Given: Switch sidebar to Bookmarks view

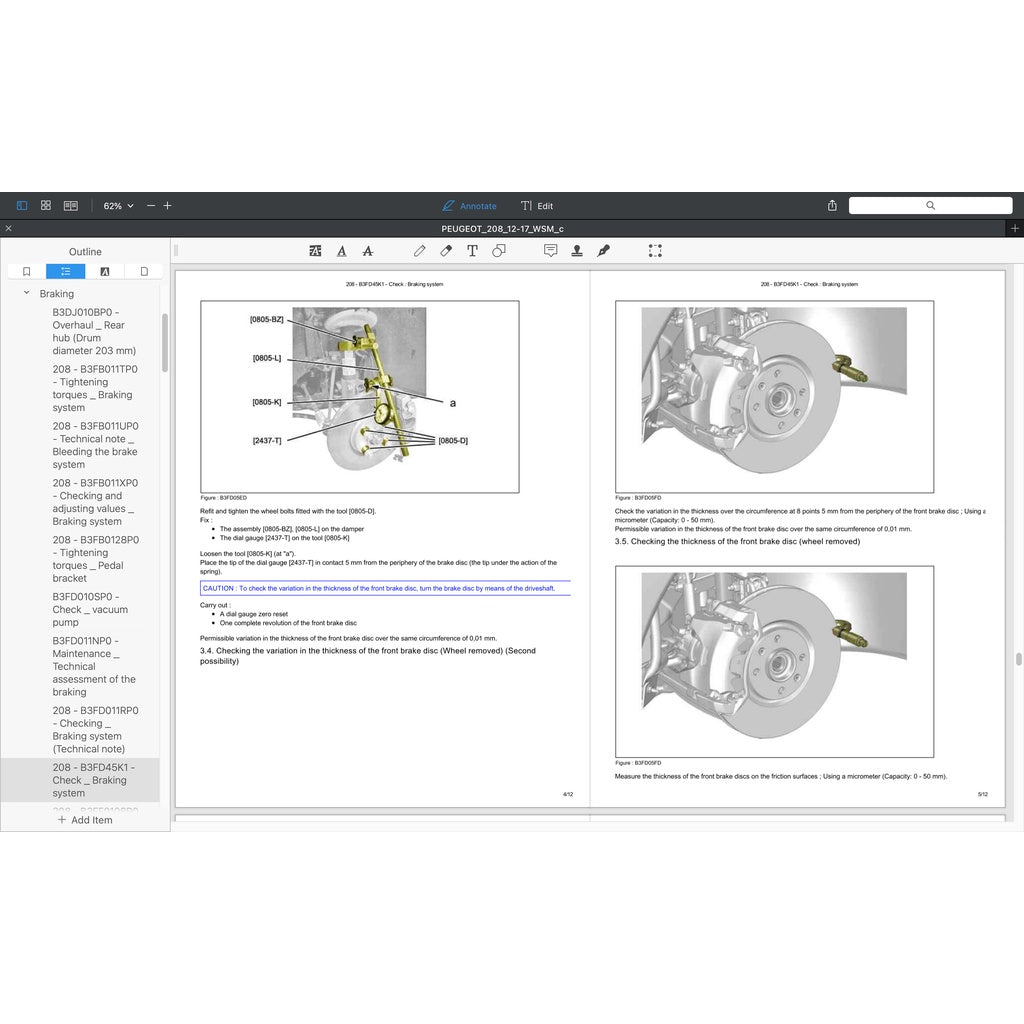Looking at the screenshot, I should coord(26,271).
